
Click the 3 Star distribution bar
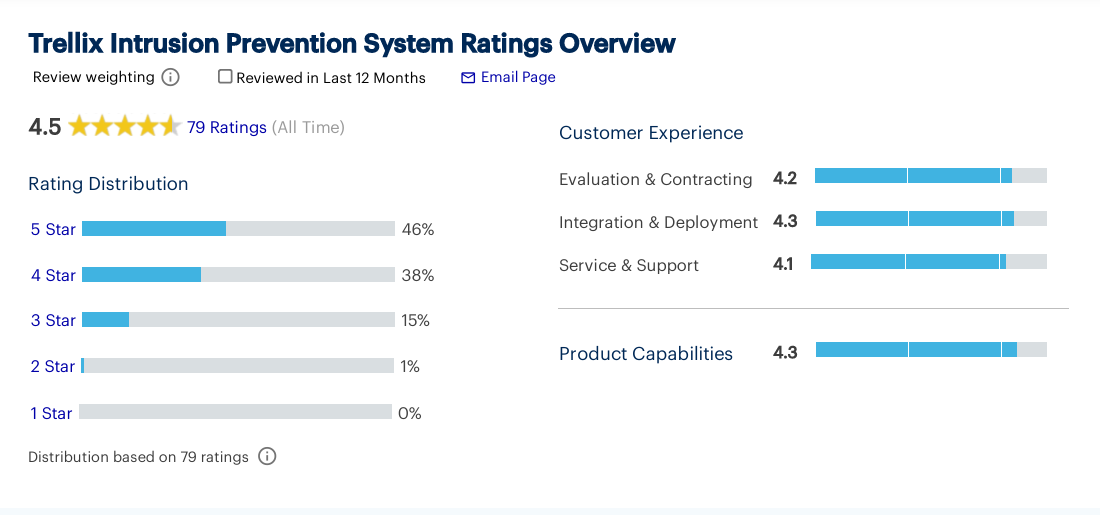coord(238,320)
